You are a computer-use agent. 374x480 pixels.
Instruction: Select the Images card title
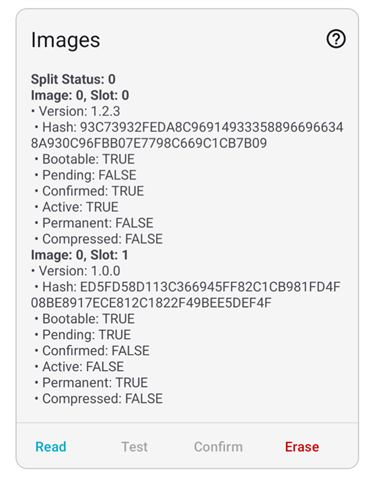65,40
